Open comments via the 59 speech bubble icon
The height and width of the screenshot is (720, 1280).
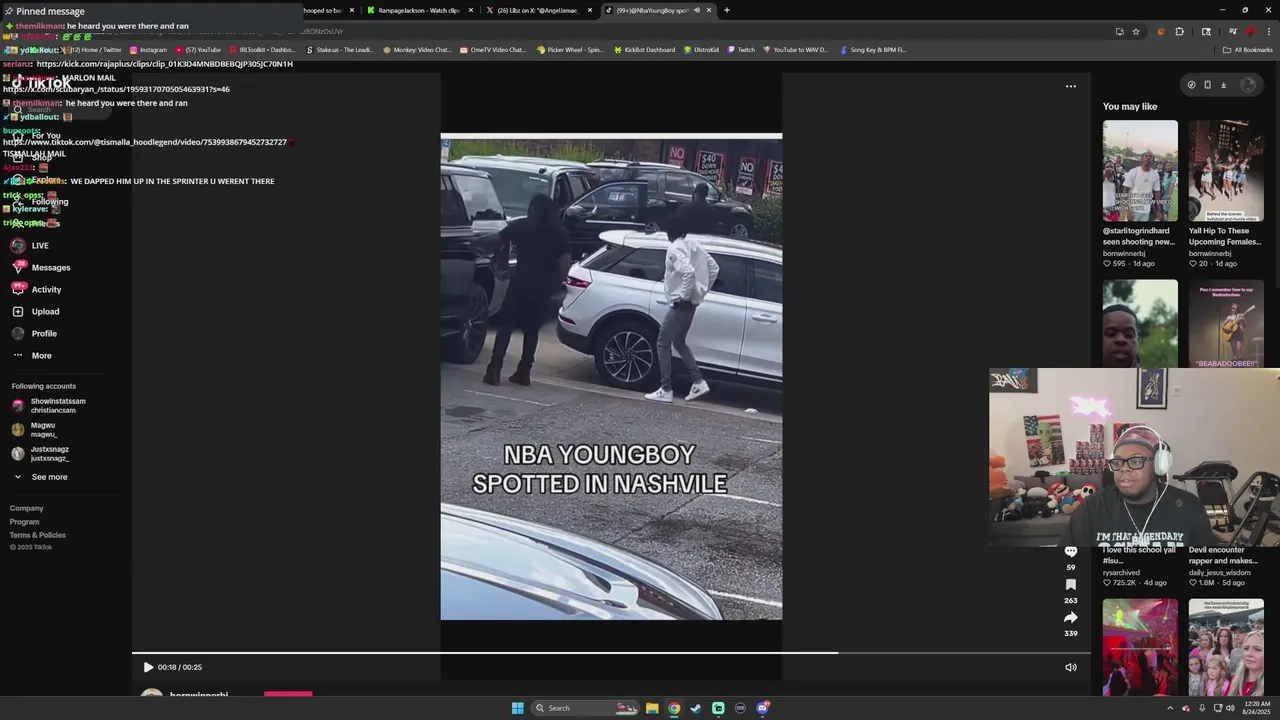(1070, 551)
